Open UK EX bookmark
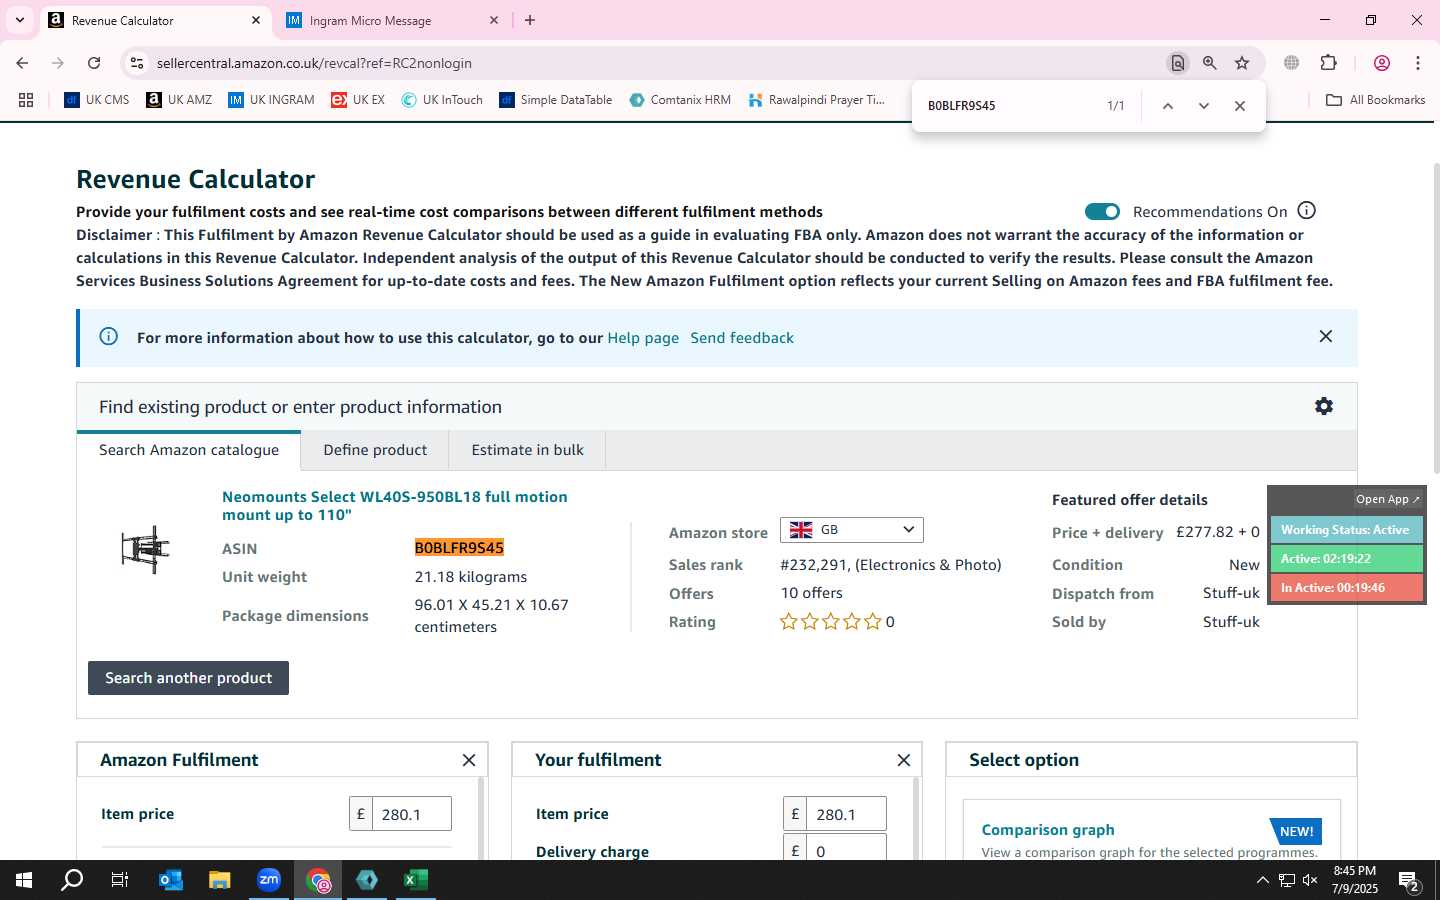This screenshot has width=1440, height=900. click(x=358, y=100)
